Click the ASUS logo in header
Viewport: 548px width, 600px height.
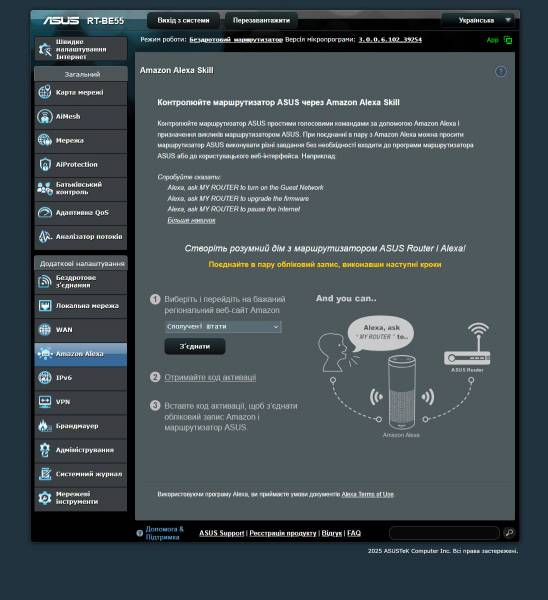pyautogui.click(x=61, y=20)
